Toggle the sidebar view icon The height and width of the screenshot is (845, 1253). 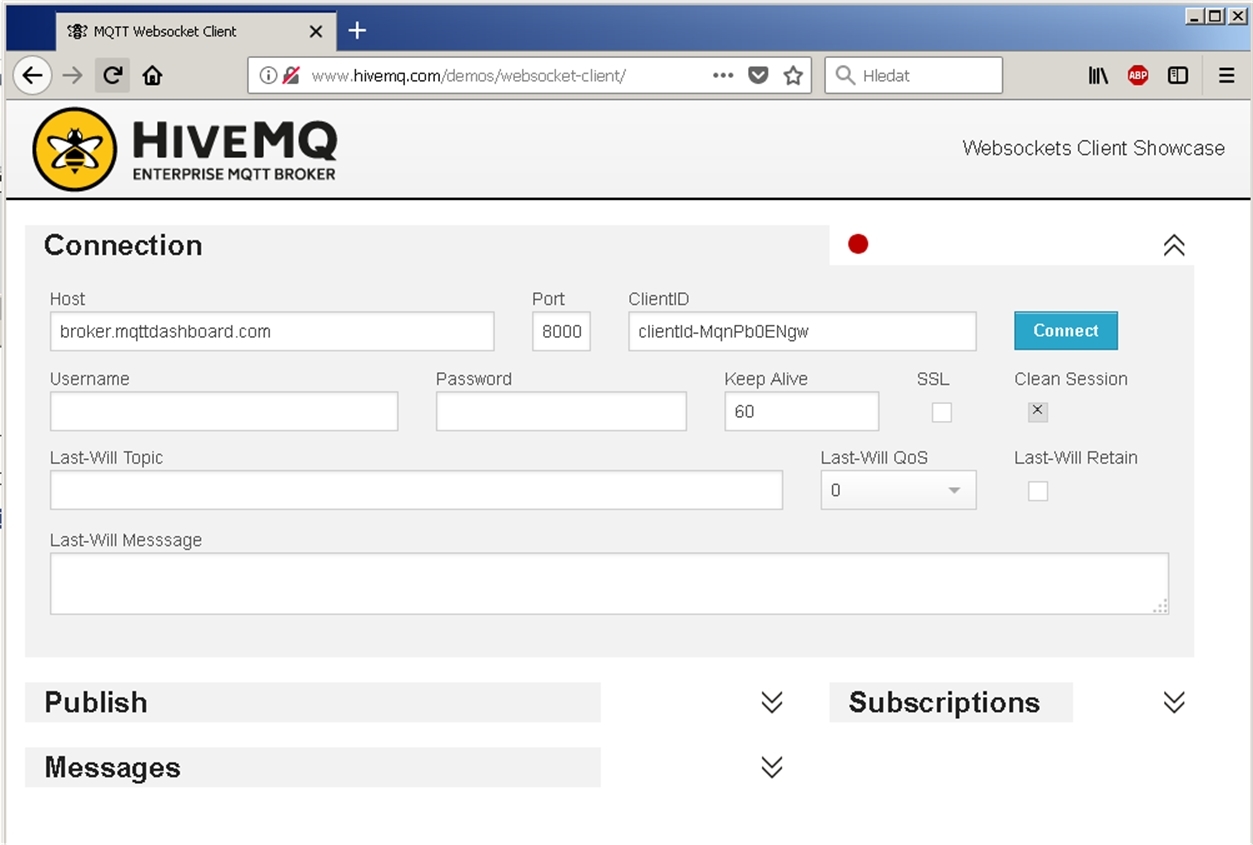pyautogui.click(x=1178, y=75)
